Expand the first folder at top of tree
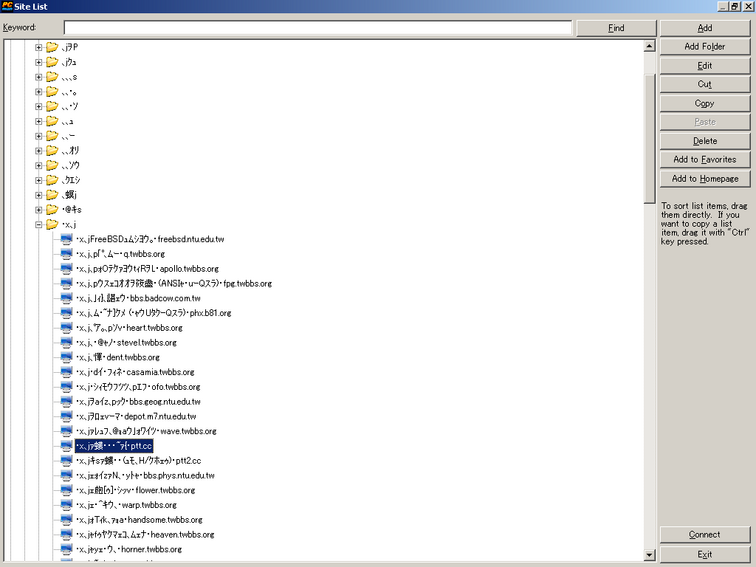Image resolution: width=756 pixels, height=567 pixels. click(x=39, y=47)
